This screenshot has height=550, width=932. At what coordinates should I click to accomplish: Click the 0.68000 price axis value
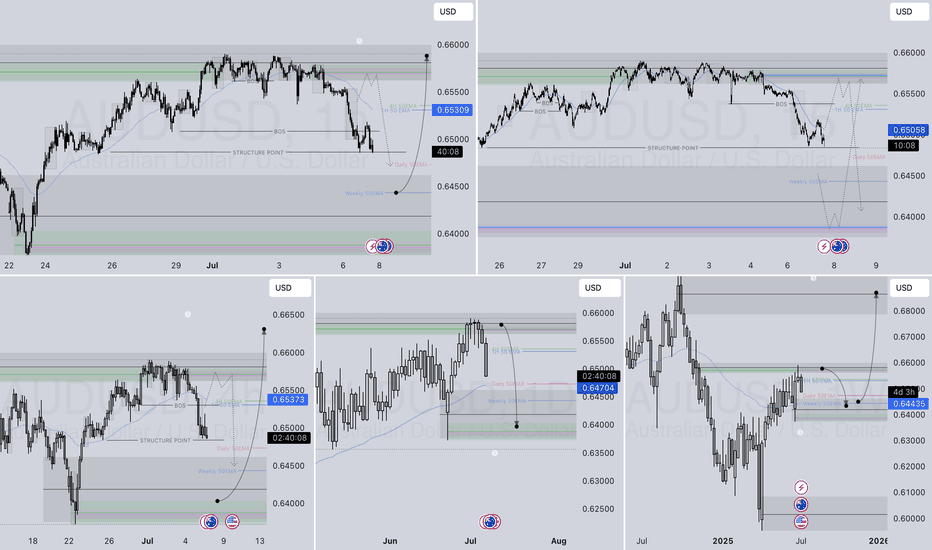908,311
